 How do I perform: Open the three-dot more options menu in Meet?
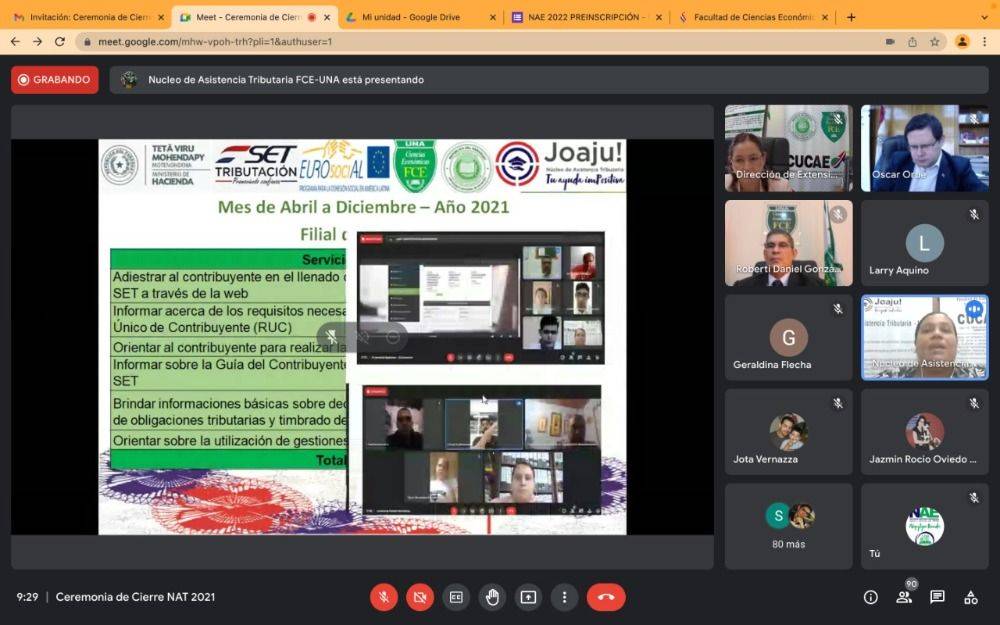[x=564, y=597]
